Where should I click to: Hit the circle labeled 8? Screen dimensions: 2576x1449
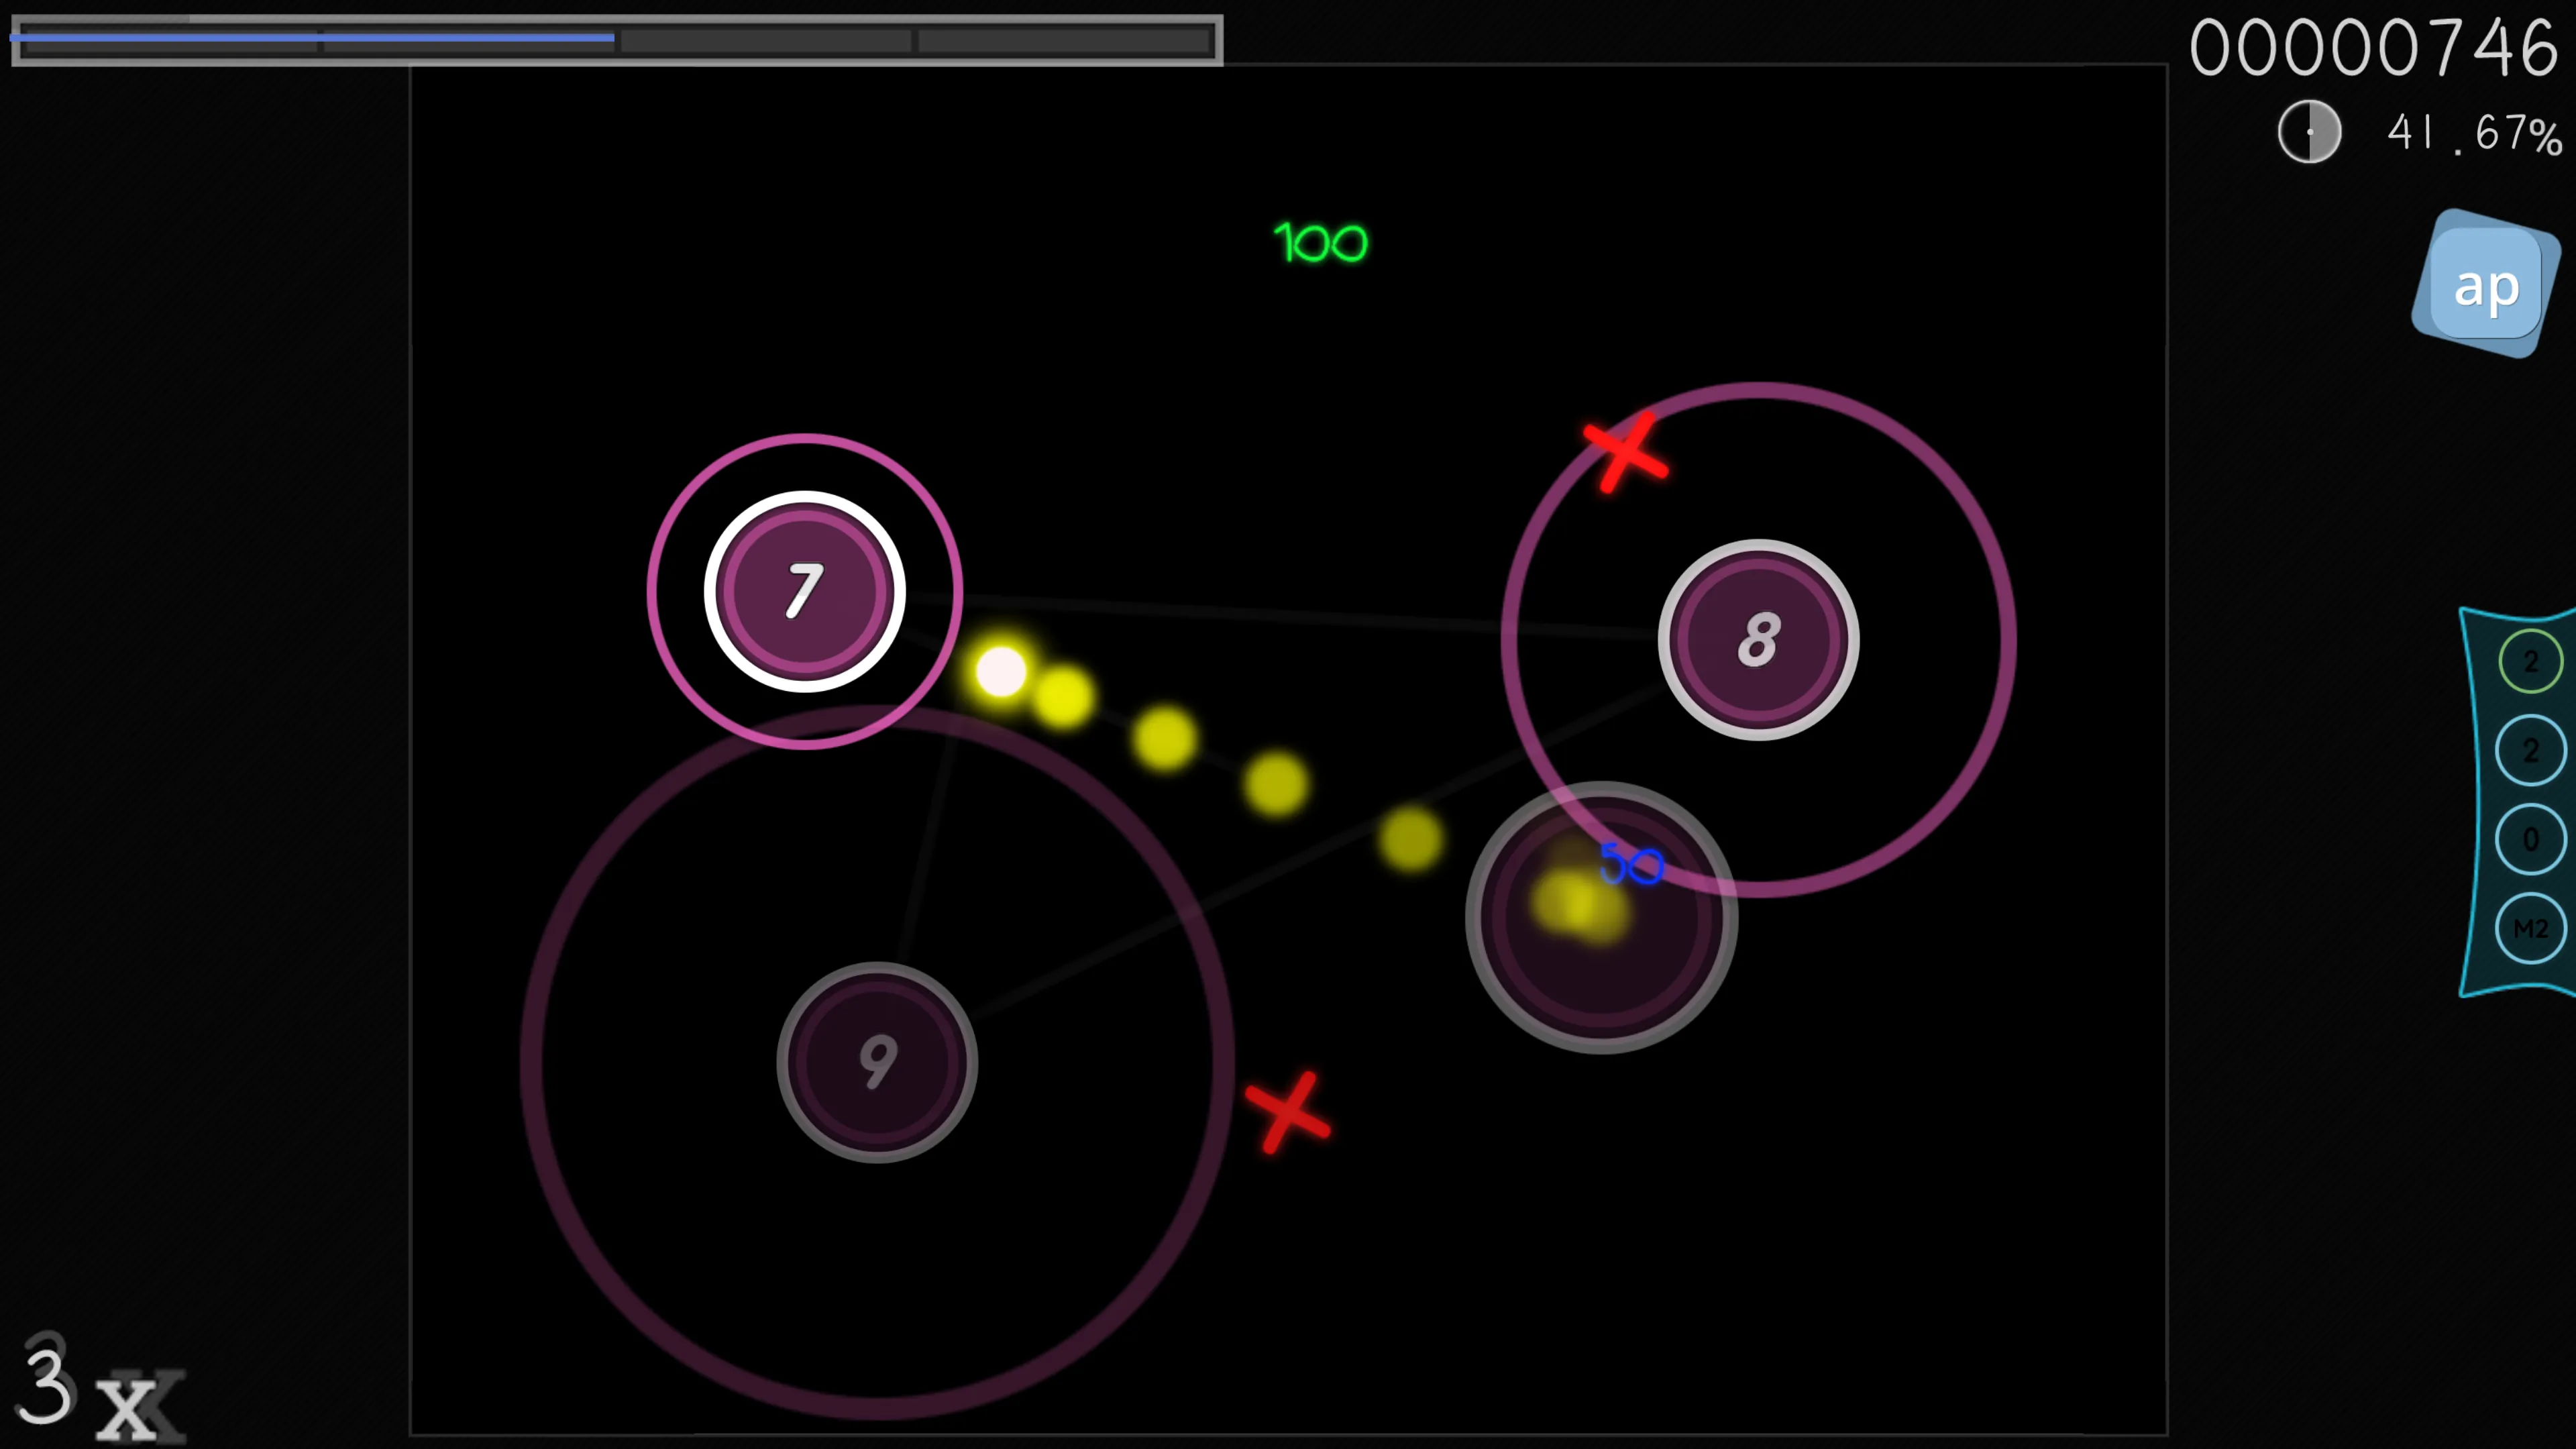(1758, 640)
